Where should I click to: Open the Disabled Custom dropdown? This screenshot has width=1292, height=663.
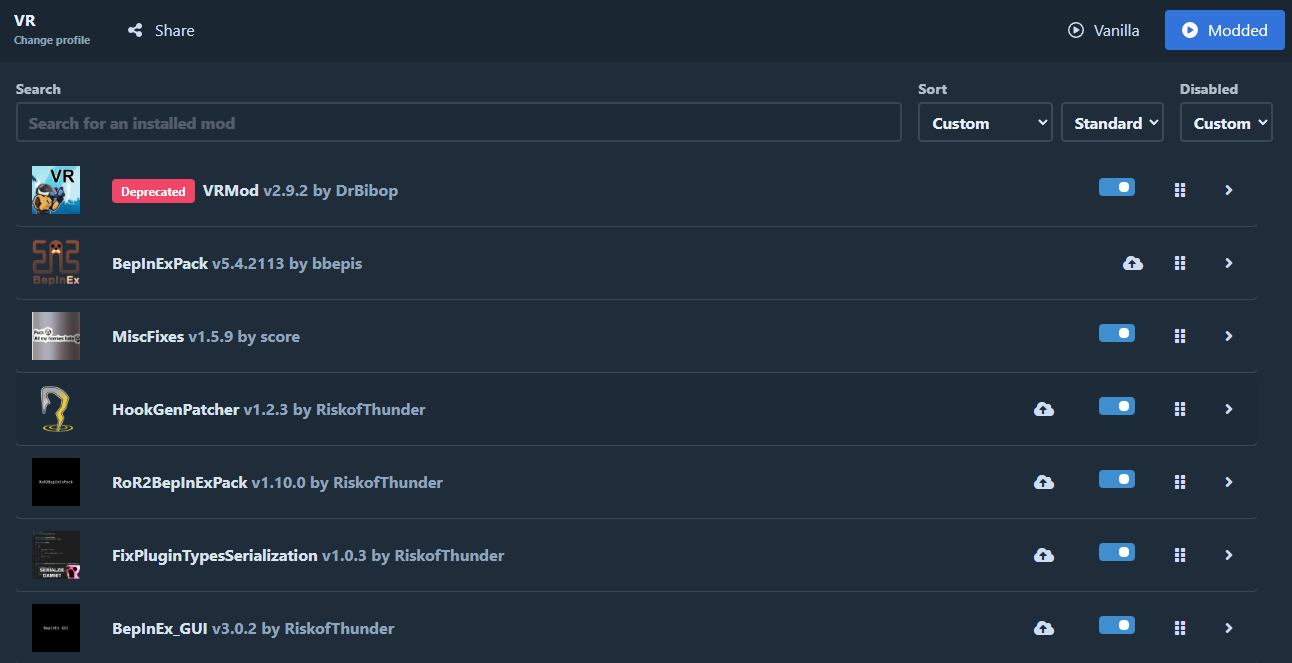(1226, 122)
